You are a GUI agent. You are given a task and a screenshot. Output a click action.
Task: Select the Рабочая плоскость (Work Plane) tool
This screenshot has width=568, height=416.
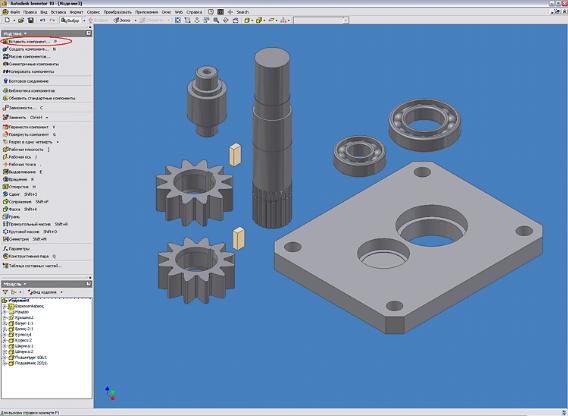coord(26,149)
